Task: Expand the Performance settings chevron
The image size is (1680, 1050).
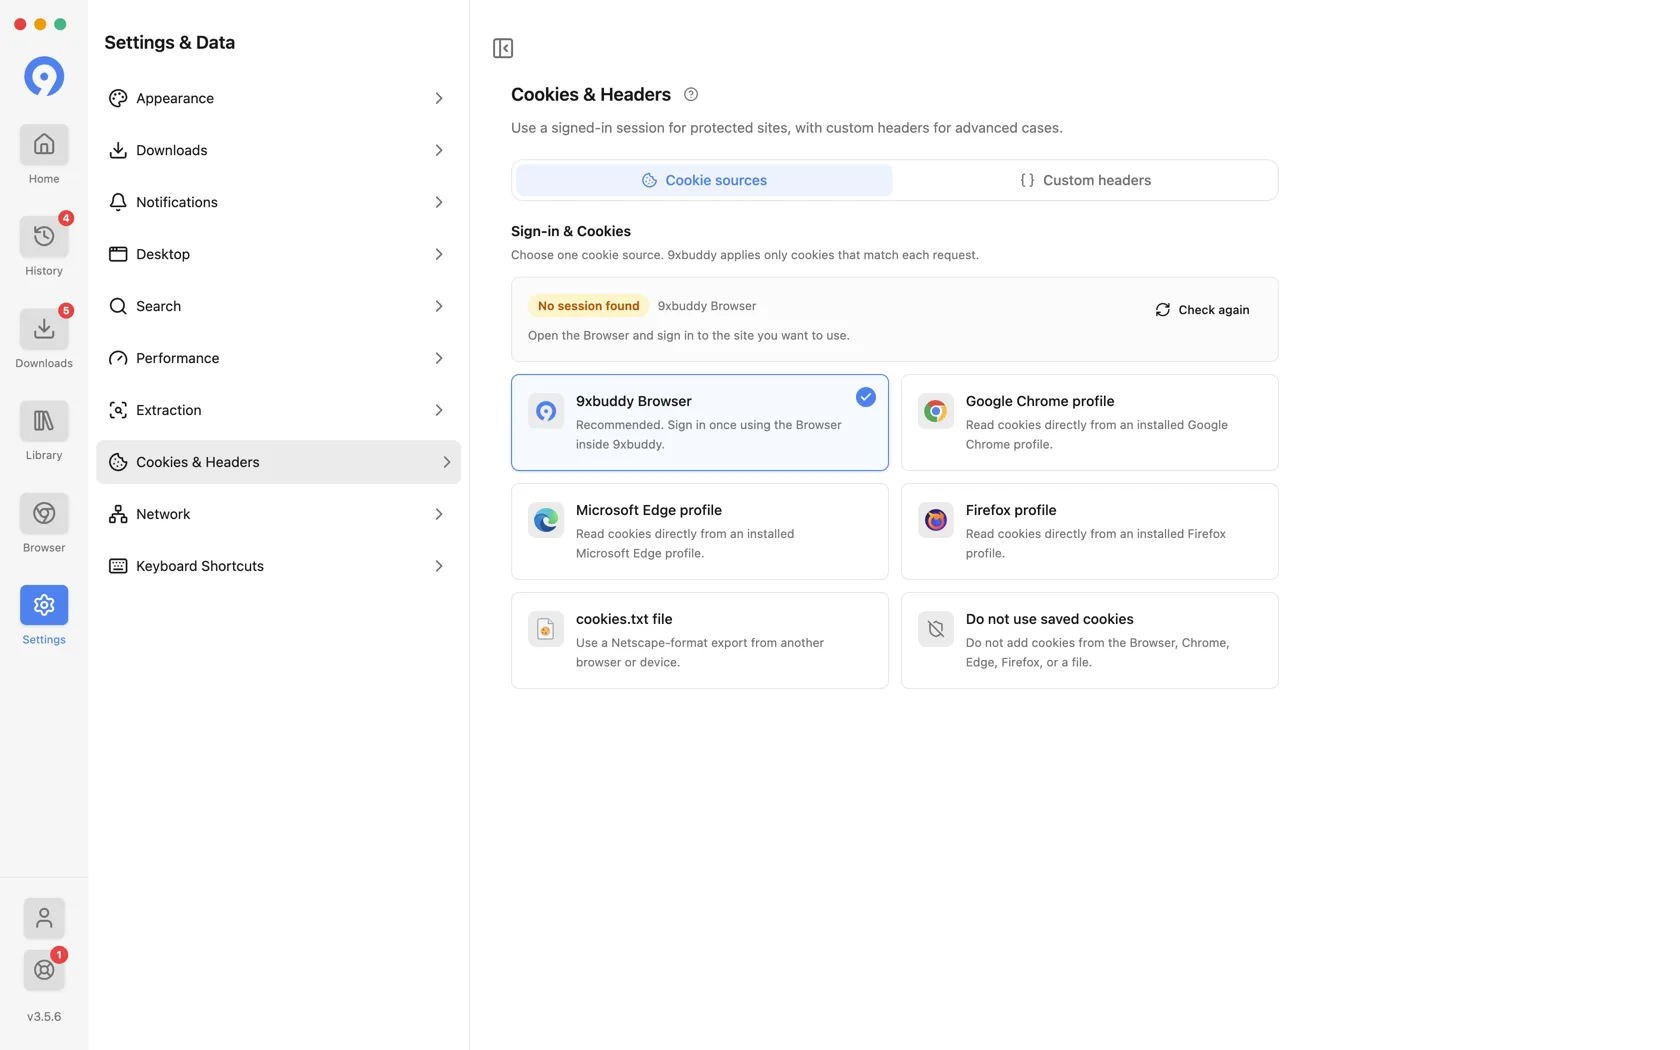Action: click(x=439, y=358)
